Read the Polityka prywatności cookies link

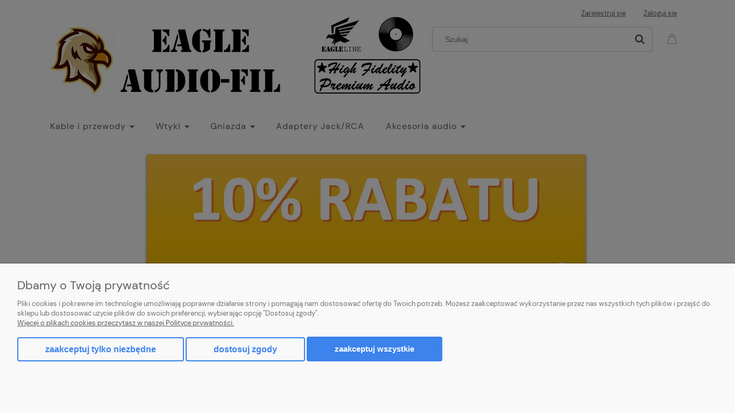tap(125, 323)
